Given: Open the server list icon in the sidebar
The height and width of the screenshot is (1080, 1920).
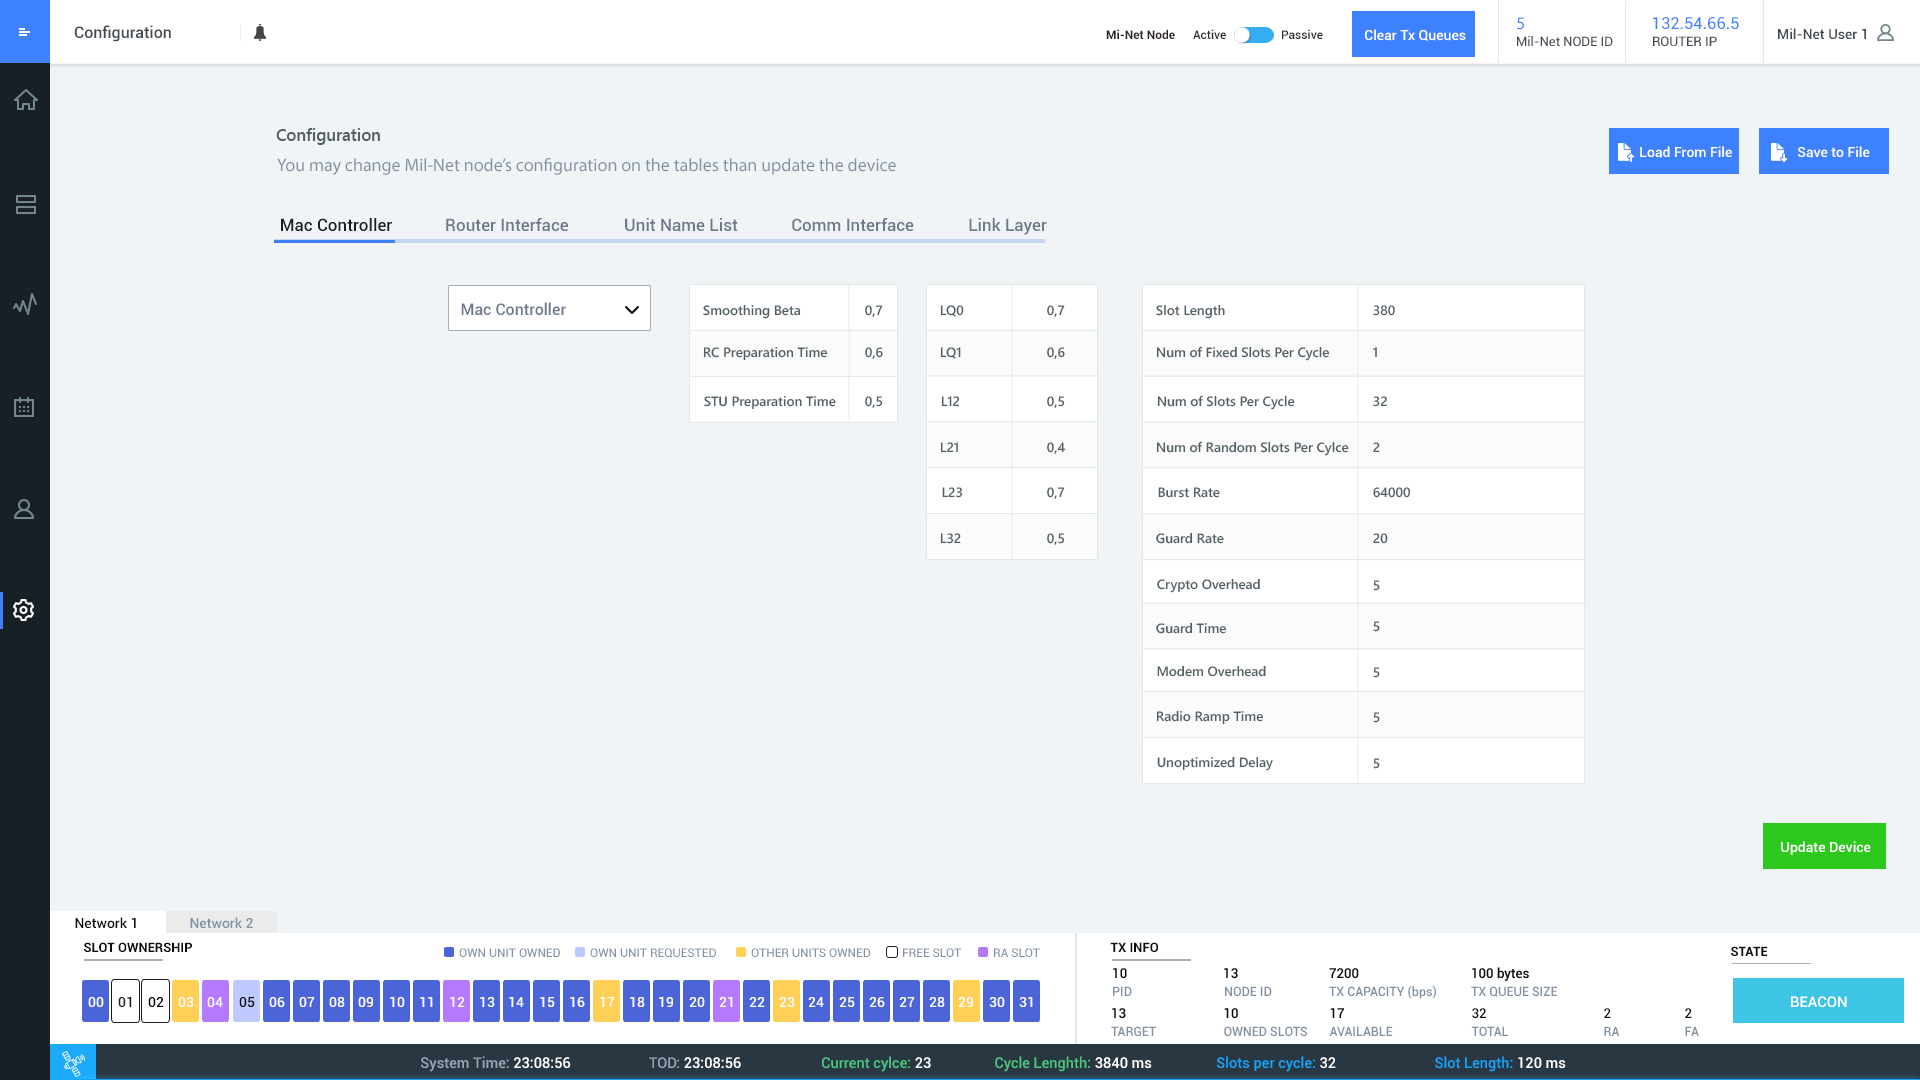Looking at the screenshot, I should tap(25, 205).
